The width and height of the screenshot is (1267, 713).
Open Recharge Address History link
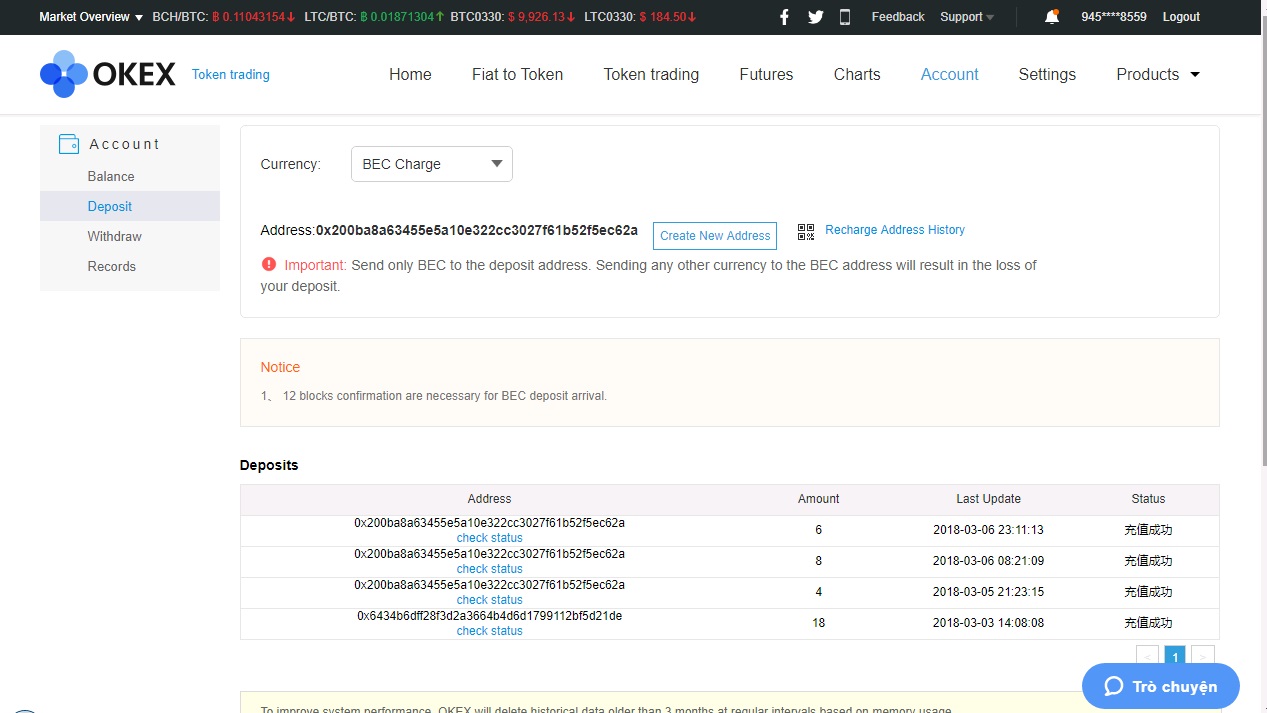[x=894, y=230]
